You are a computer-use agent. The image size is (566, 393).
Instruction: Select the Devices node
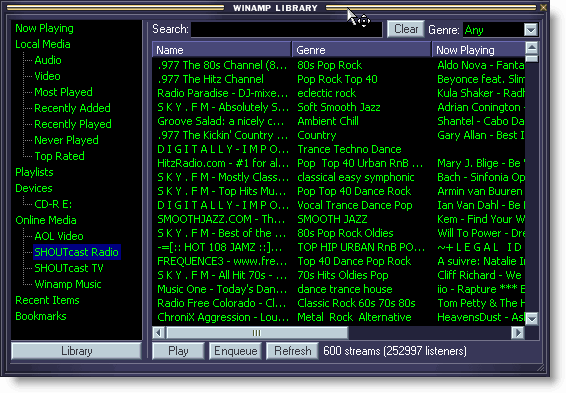[x=34, y=188]
